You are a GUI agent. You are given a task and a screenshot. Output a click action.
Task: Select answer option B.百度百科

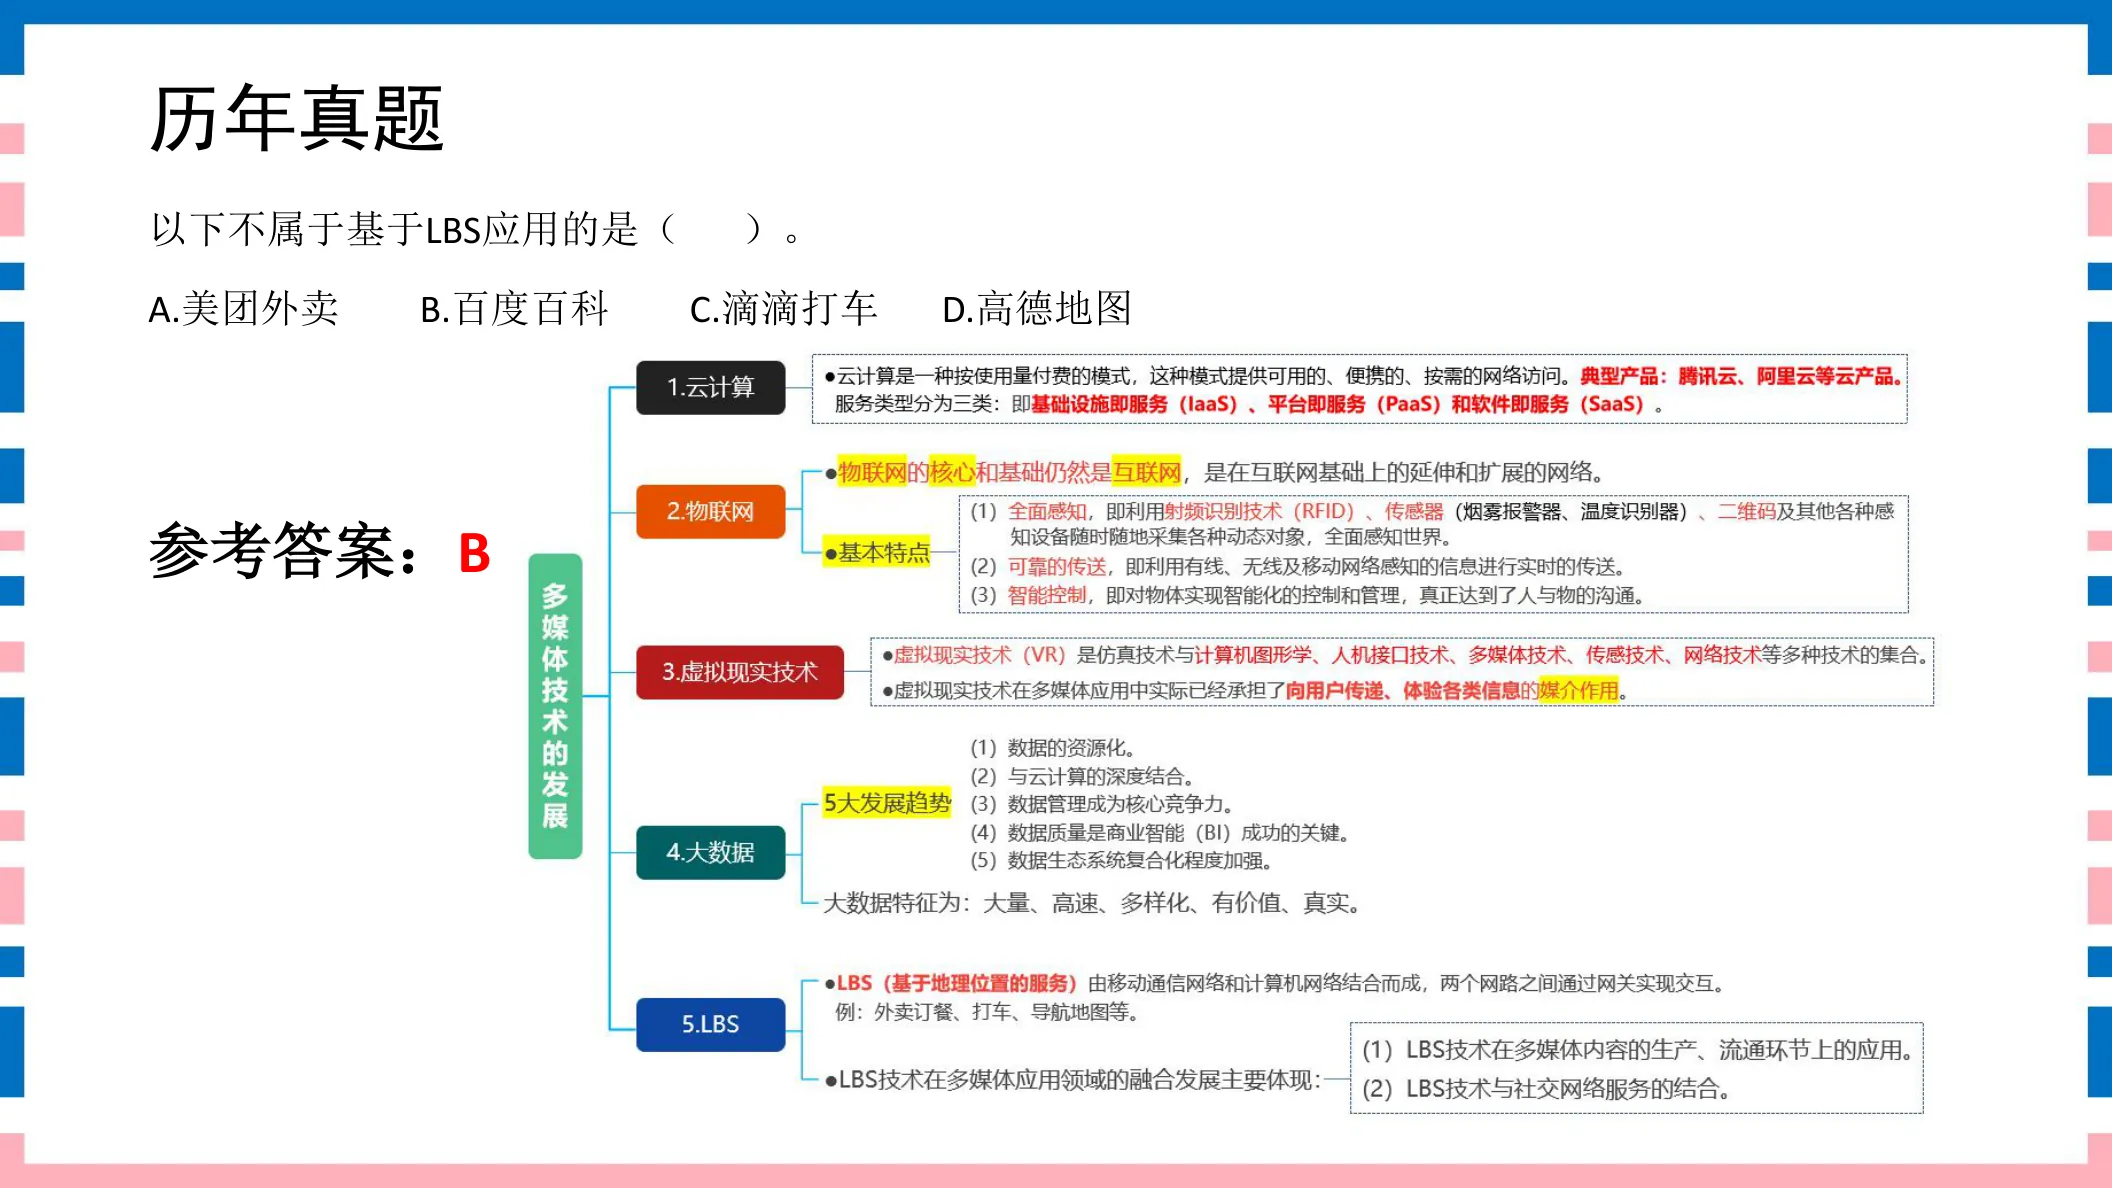[514, 309]
